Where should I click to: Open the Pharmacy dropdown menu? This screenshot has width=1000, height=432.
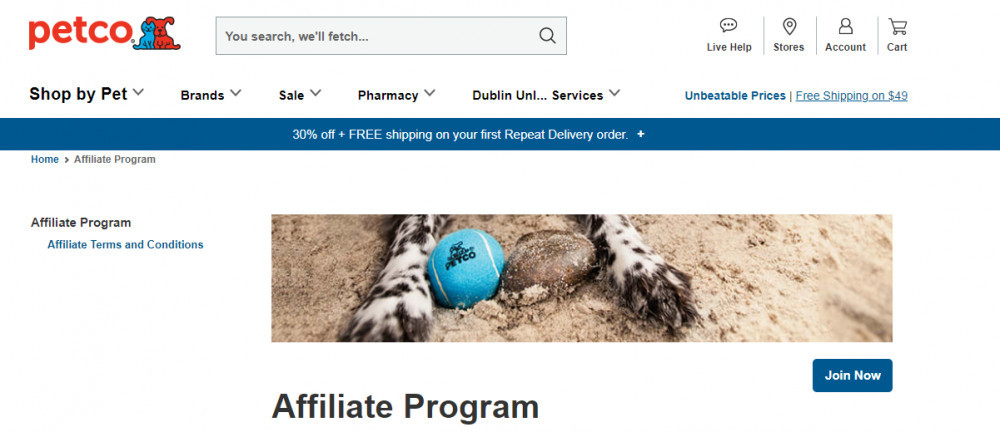[x=397, y=95]
